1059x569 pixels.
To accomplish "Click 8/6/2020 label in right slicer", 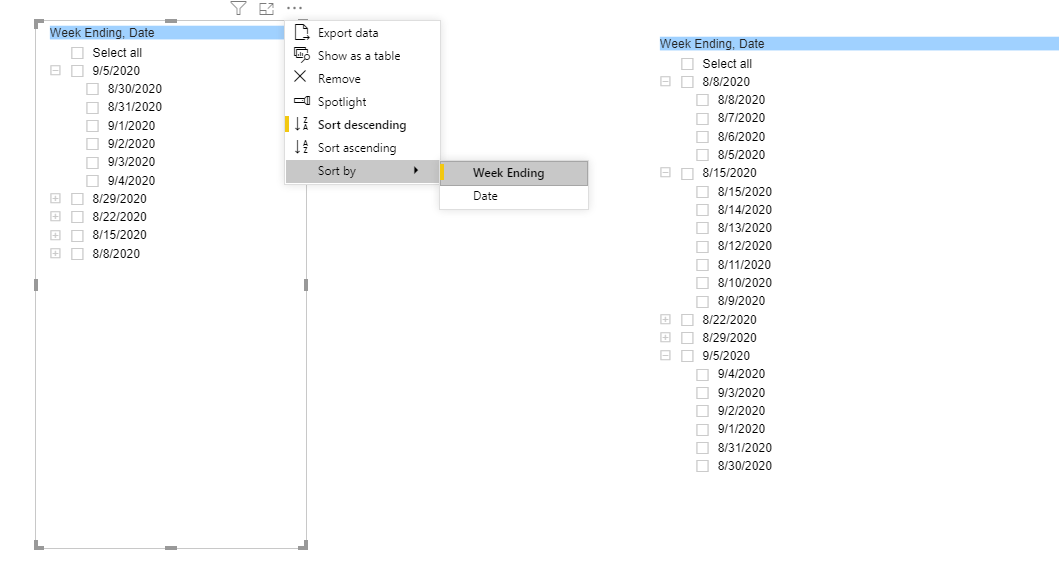I will coord(741,137).
